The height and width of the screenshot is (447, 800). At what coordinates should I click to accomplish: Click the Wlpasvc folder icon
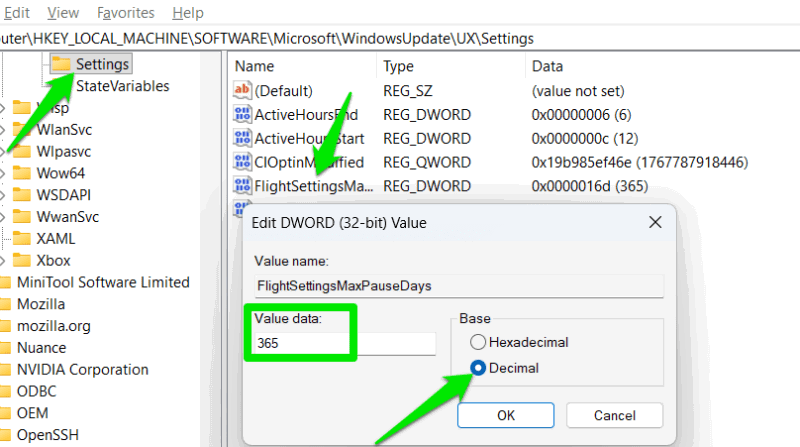[21, 152]
